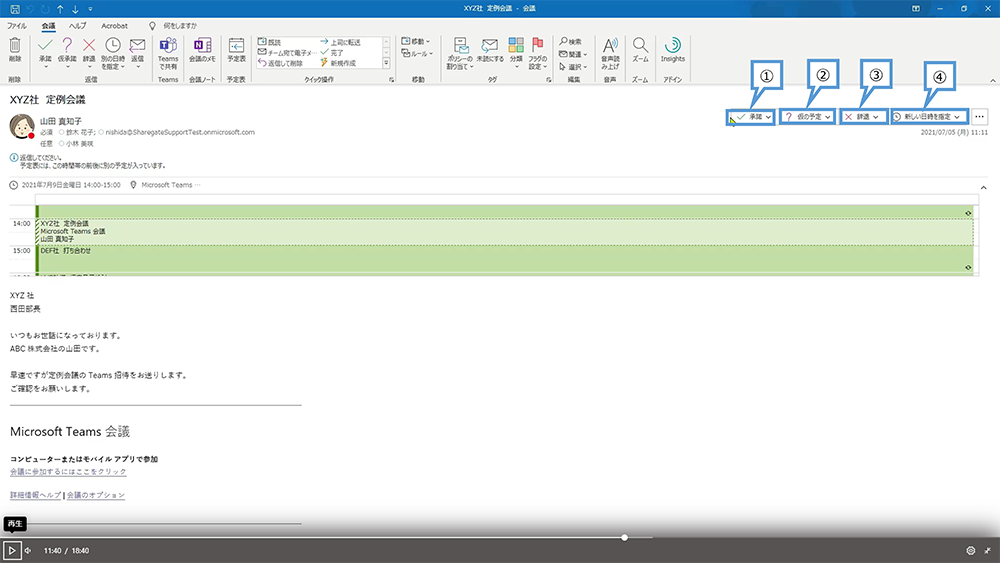Click the 会議のオプション link
Image resolution: width=1000 pixels, height=563 pixels.
tap(96, 495)
